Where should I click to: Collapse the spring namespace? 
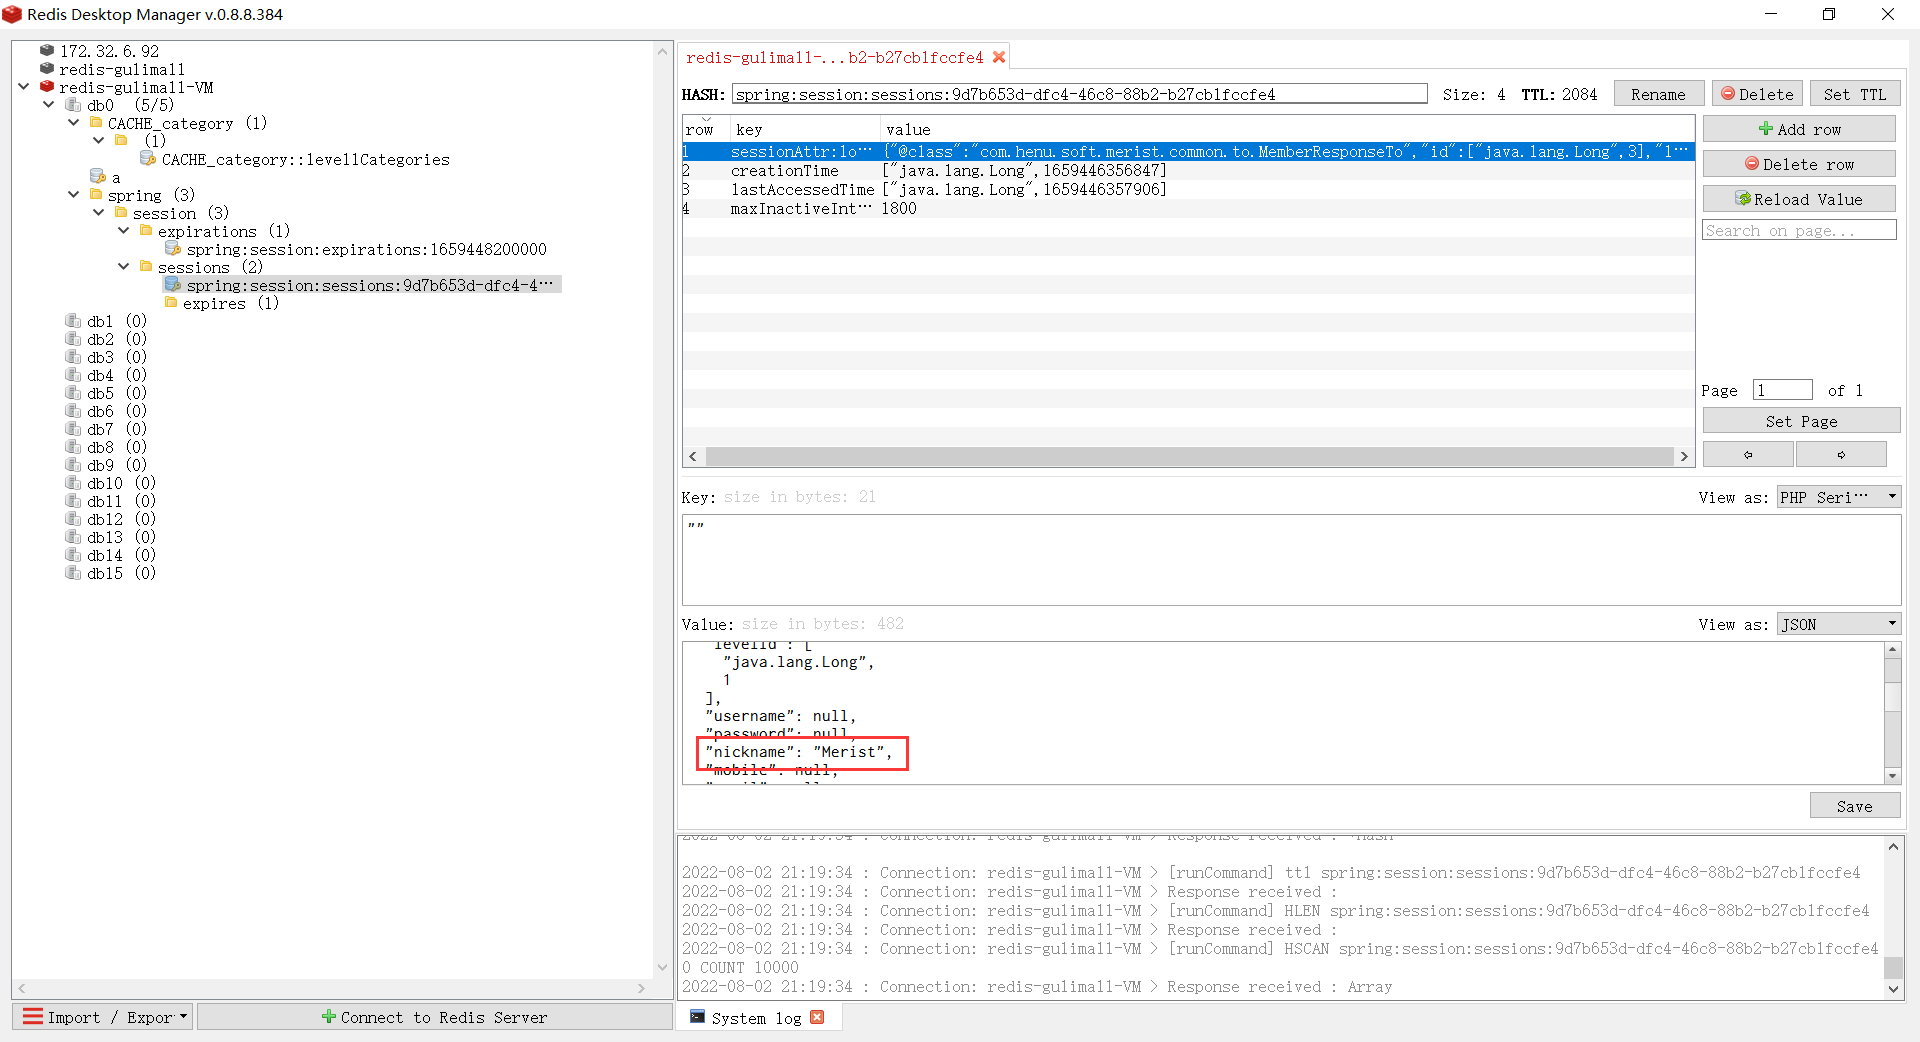click(x=73, y=194)
